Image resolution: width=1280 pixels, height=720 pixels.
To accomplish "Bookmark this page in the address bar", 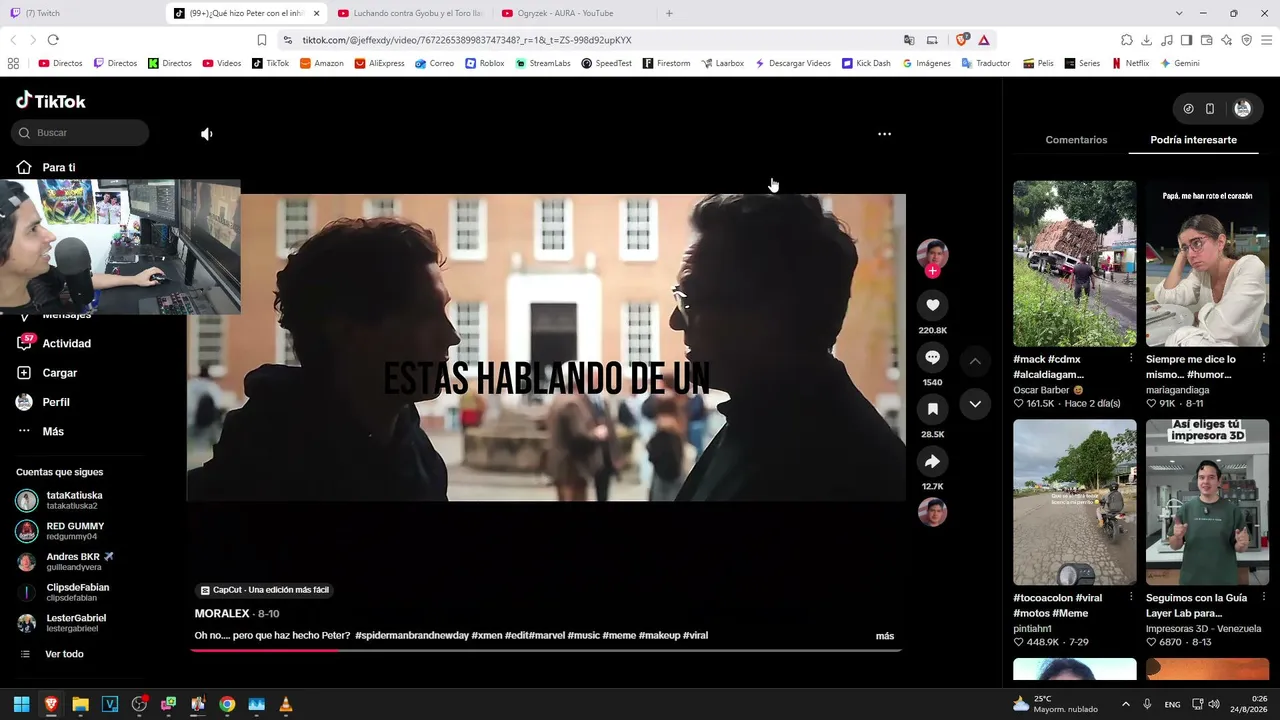I will coord(262,40).
